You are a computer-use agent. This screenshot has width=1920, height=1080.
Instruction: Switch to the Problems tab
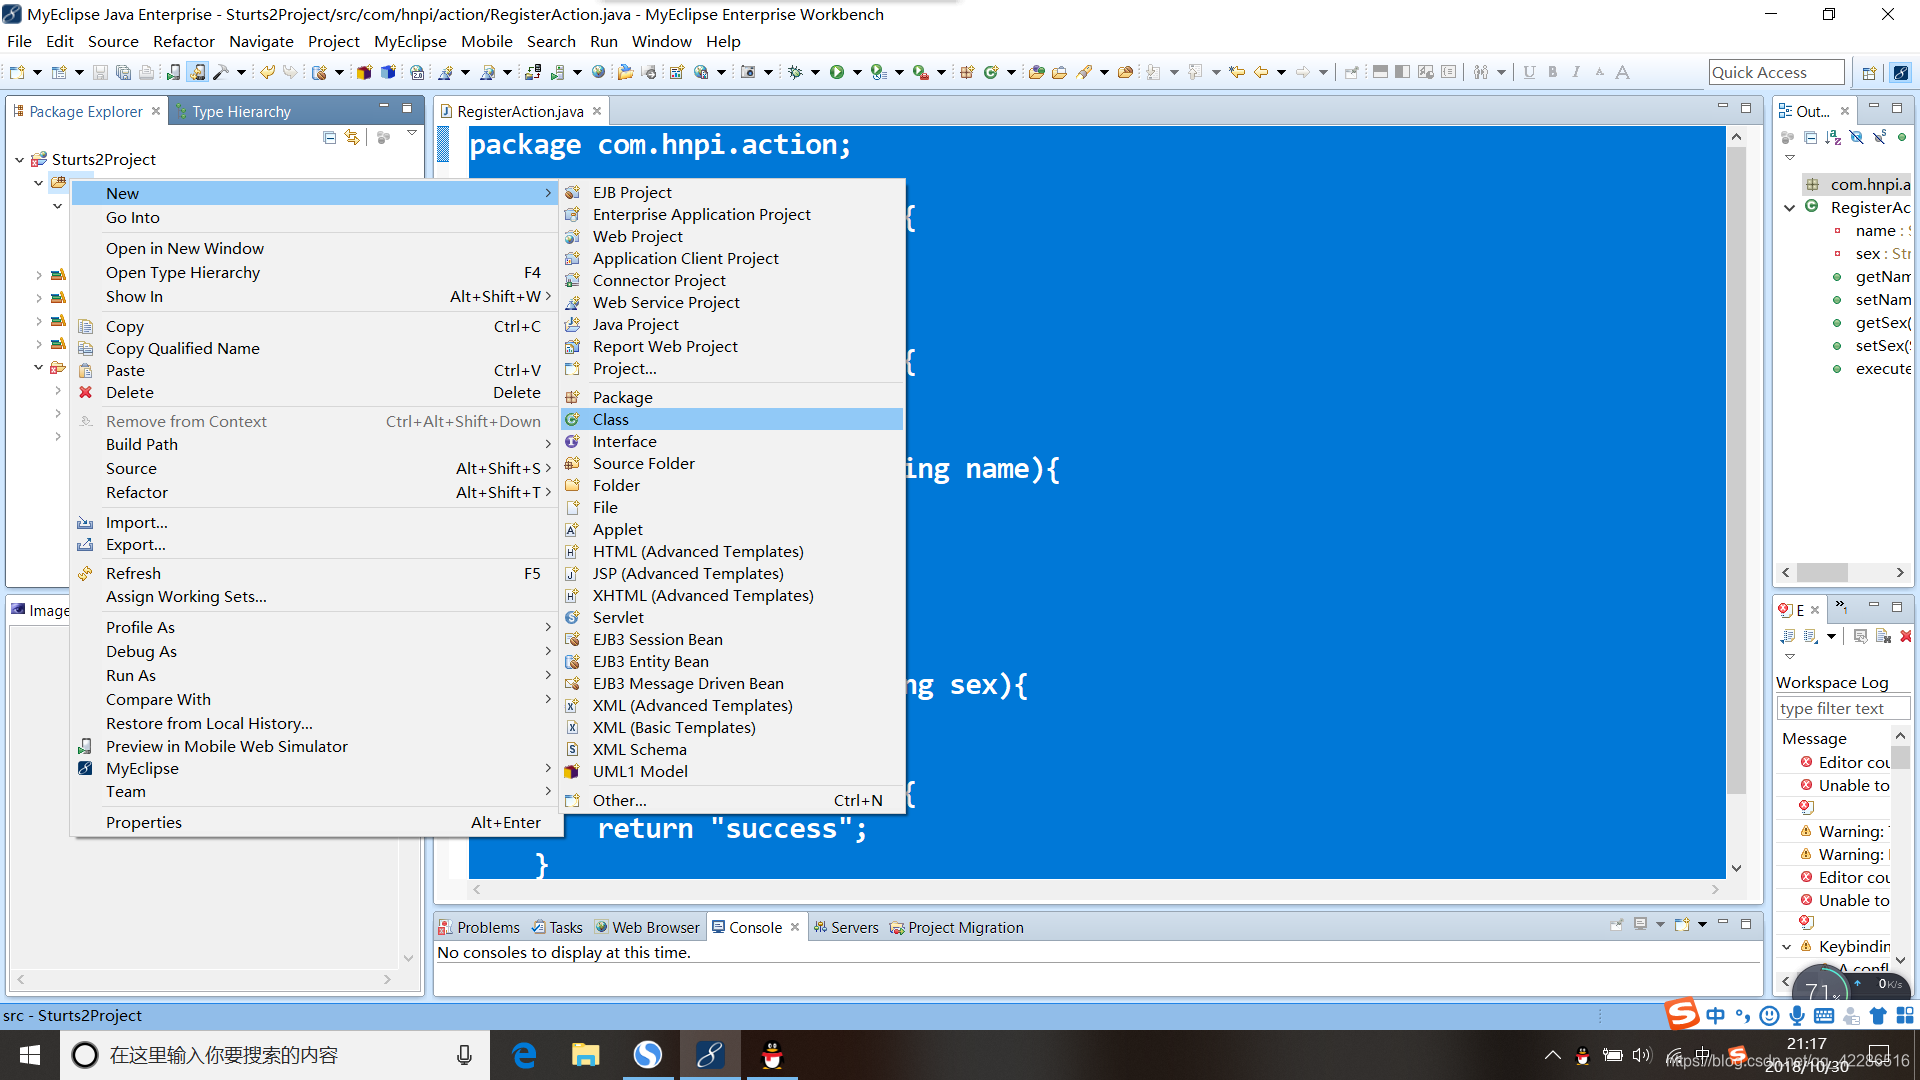[479, 927]
